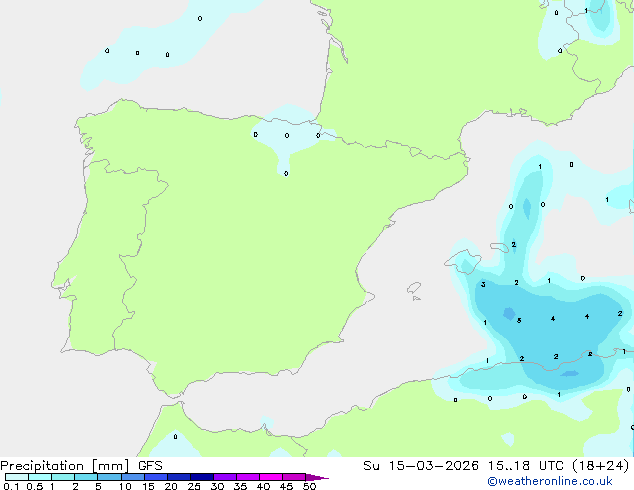
Task: Click the legend label '15'
Action: click(x=148, y=486)
